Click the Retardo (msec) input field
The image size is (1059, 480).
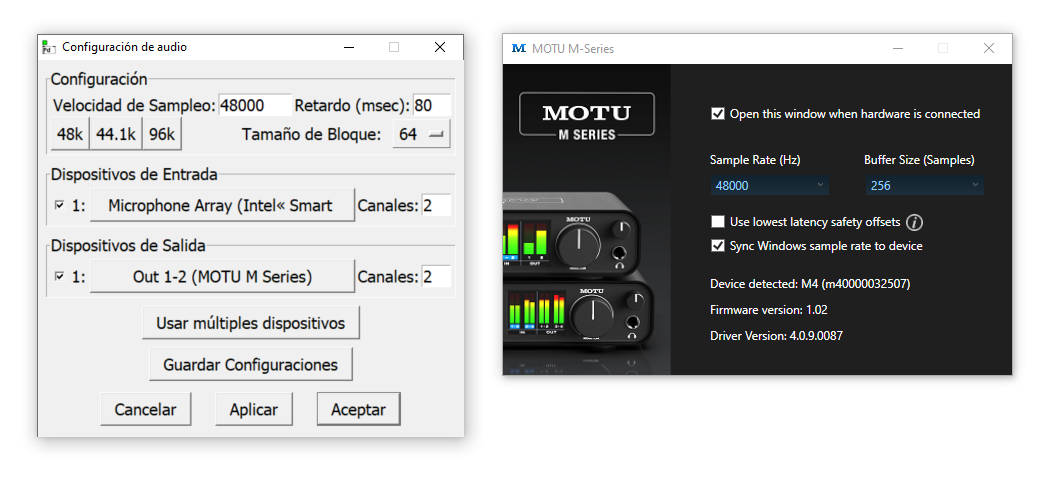coord(432,105)
